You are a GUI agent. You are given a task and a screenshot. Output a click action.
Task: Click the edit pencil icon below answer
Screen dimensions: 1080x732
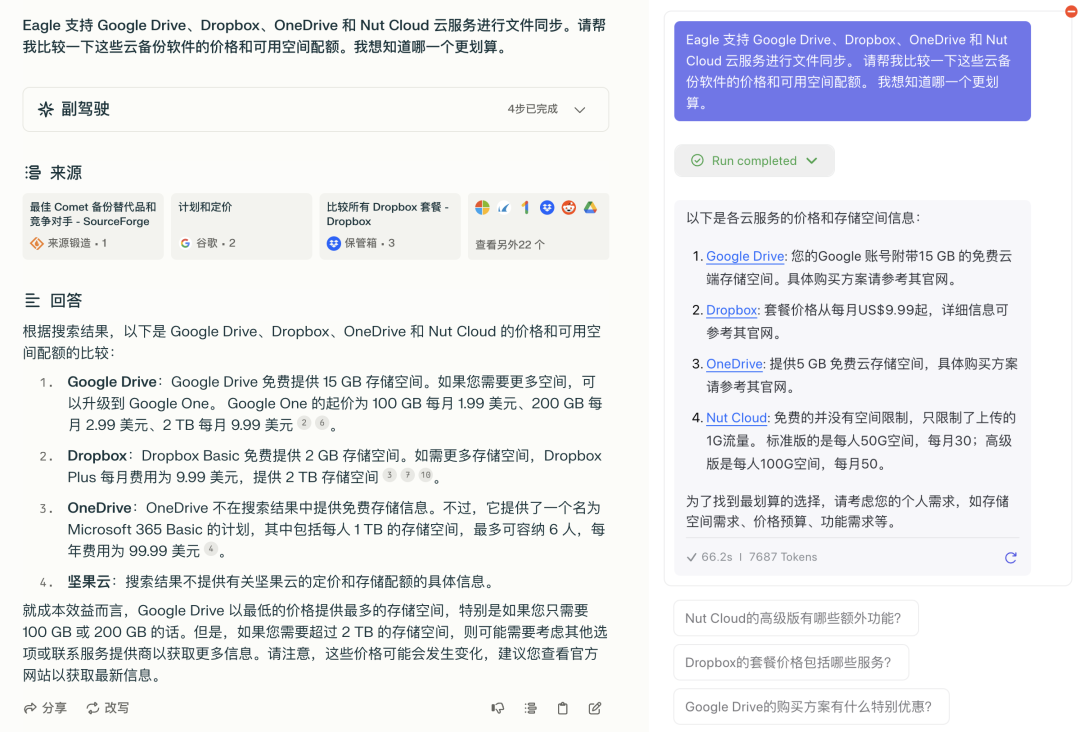(x=595, y=708)
